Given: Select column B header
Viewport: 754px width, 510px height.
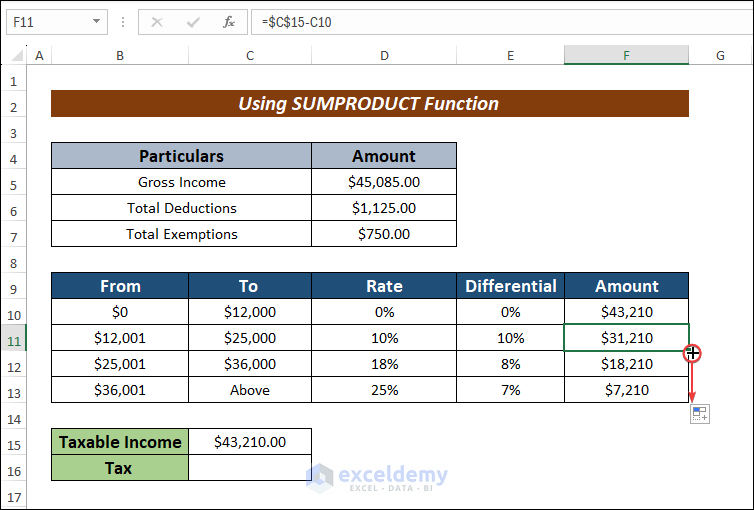Looking at the screenshot, I should pyautogui.click(x=120, y=55).
